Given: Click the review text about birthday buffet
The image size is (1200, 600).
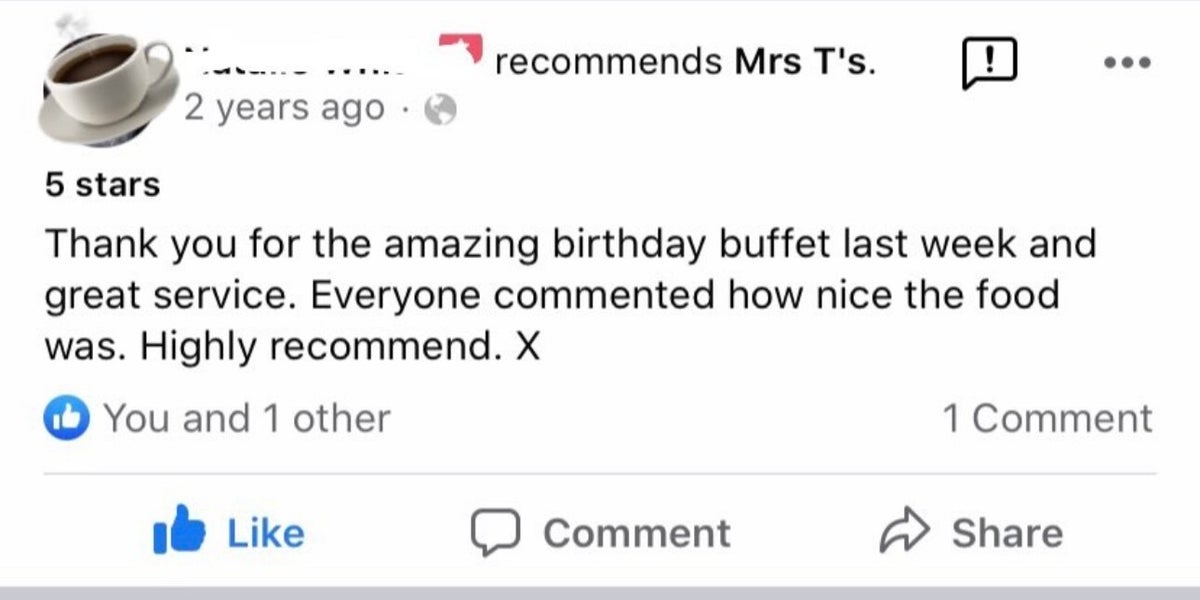Looking at the screenshot, I should click(x=570, y=295).
